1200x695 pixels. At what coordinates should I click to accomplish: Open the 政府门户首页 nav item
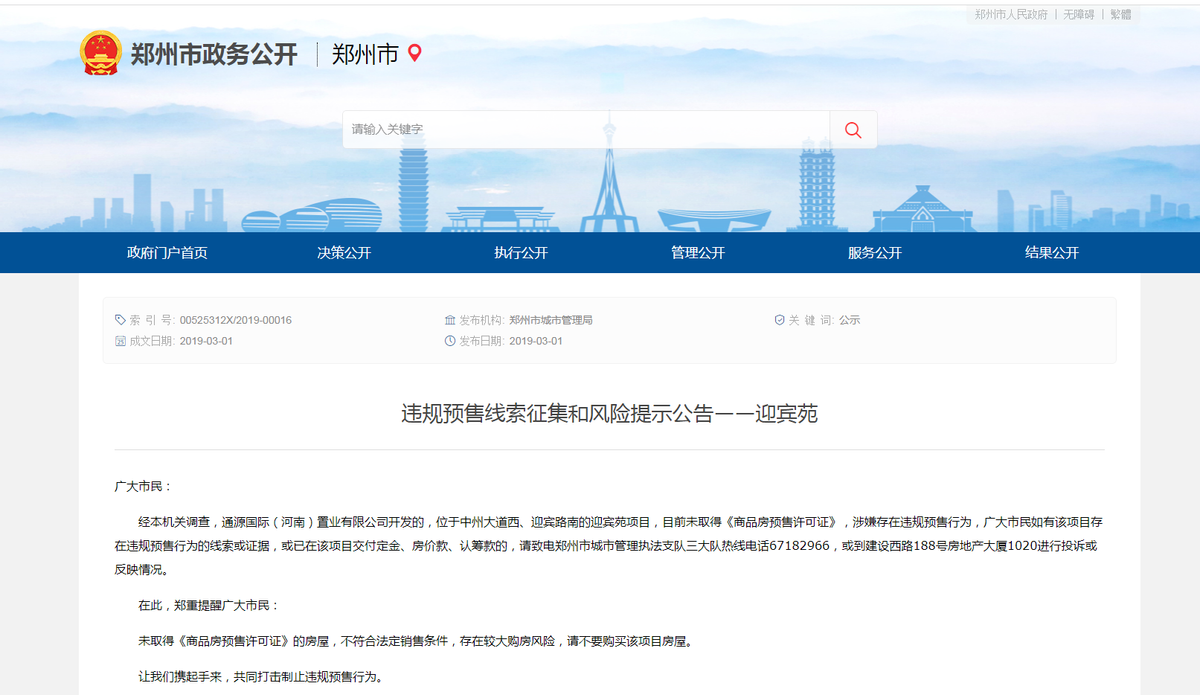(x=167, y=253)
